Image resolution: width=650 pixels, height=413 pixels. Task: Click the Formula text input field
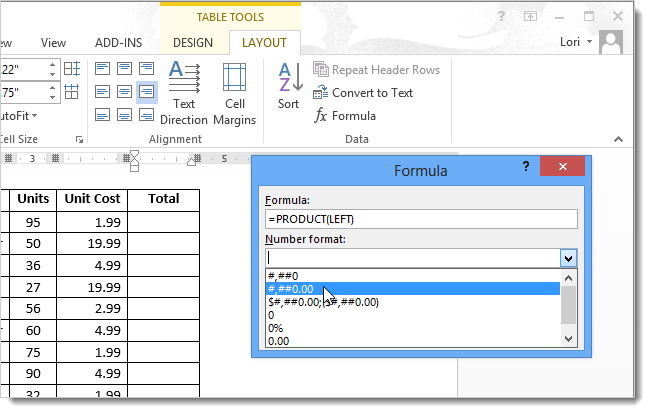click(x=420, y=219)
